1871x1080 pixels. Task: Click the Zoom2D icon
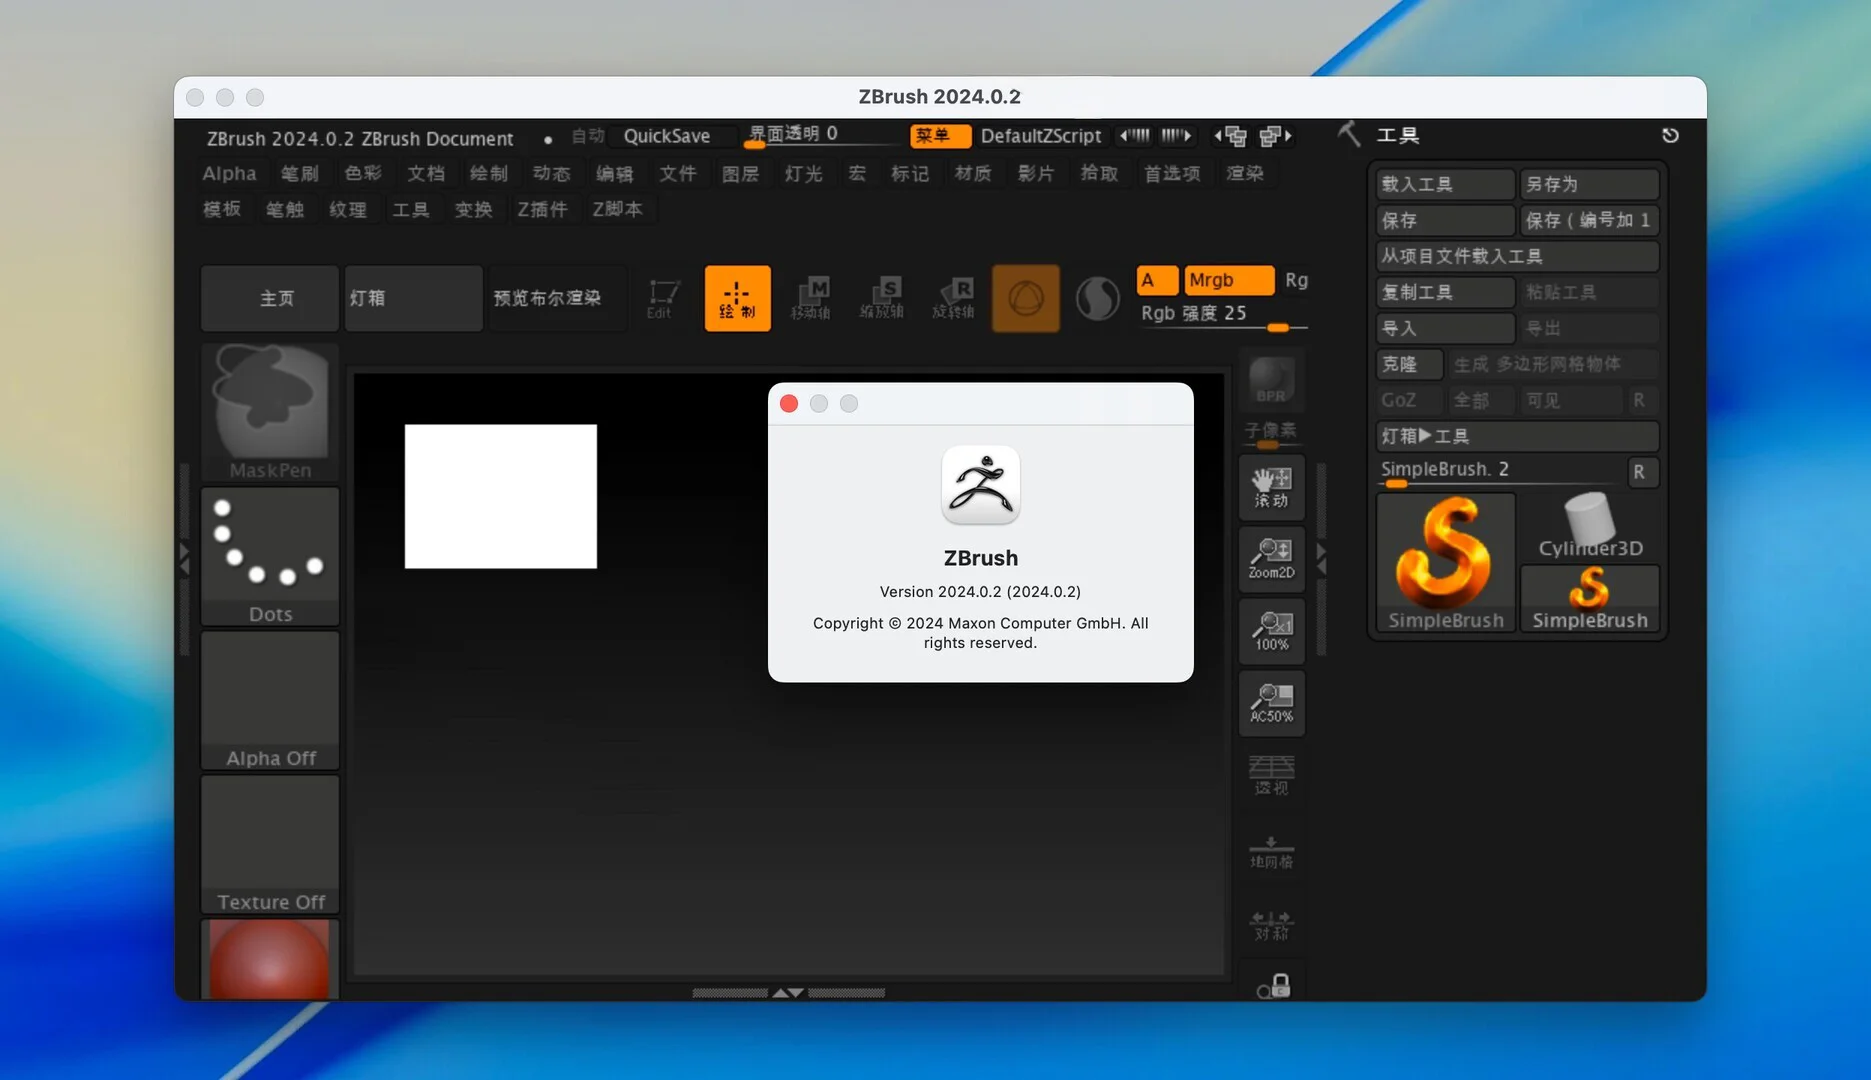(1271, 558)
